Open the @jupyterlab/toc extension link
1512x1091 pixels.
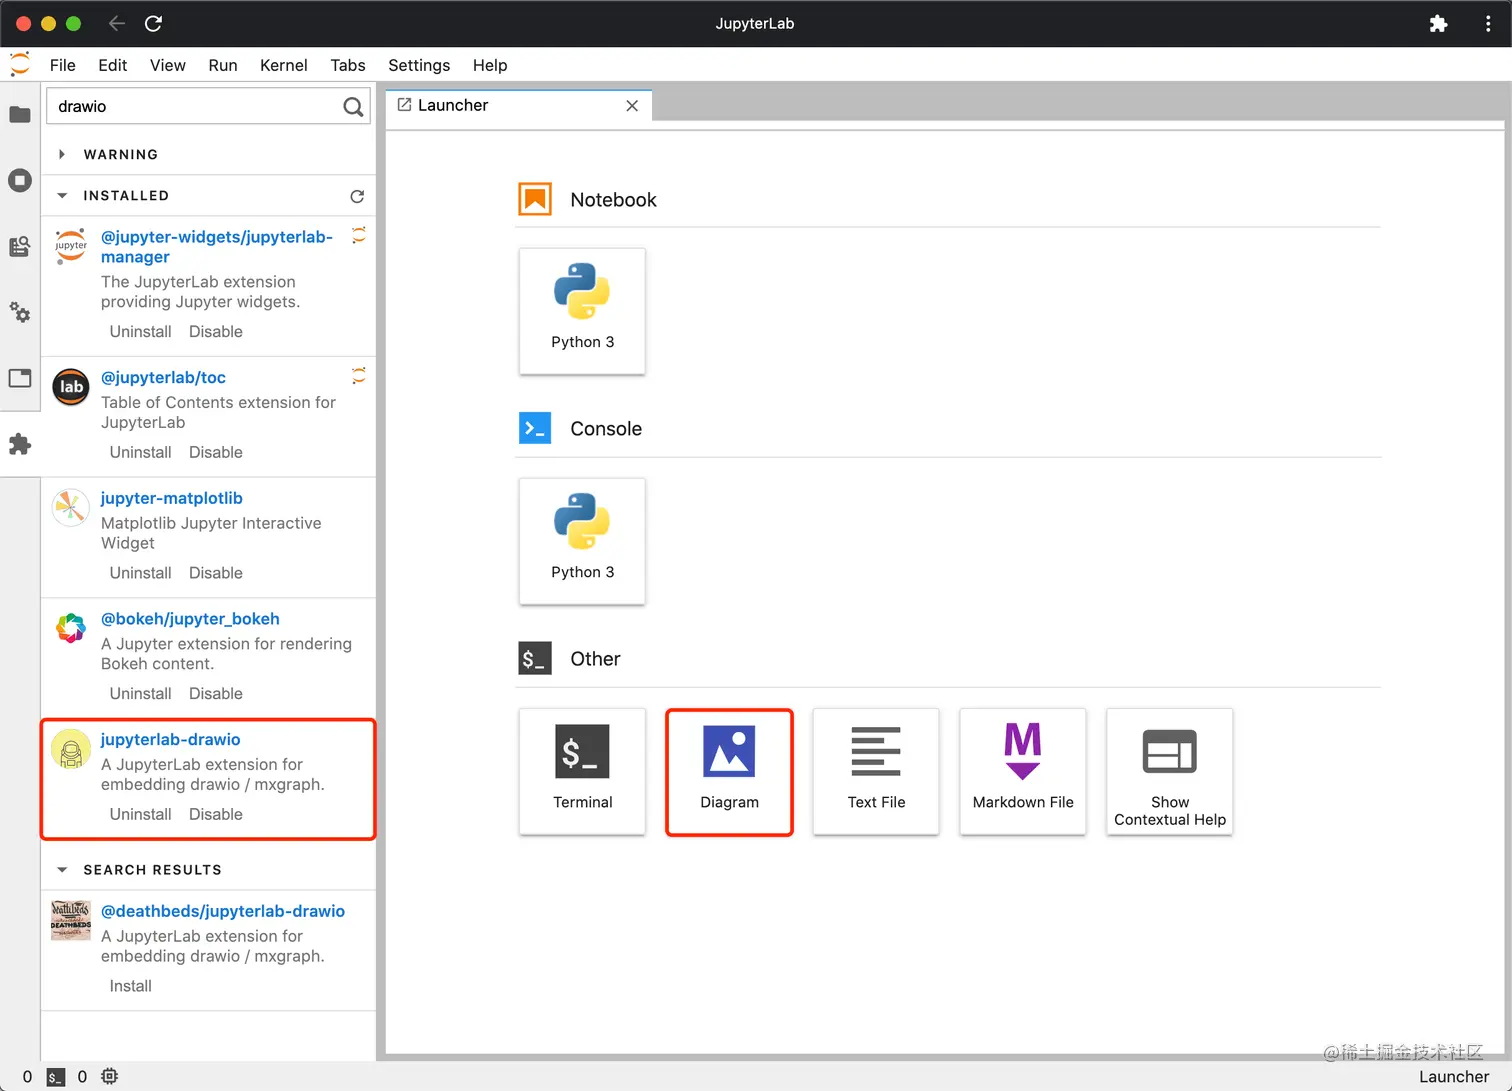click(x=163, y=377)
